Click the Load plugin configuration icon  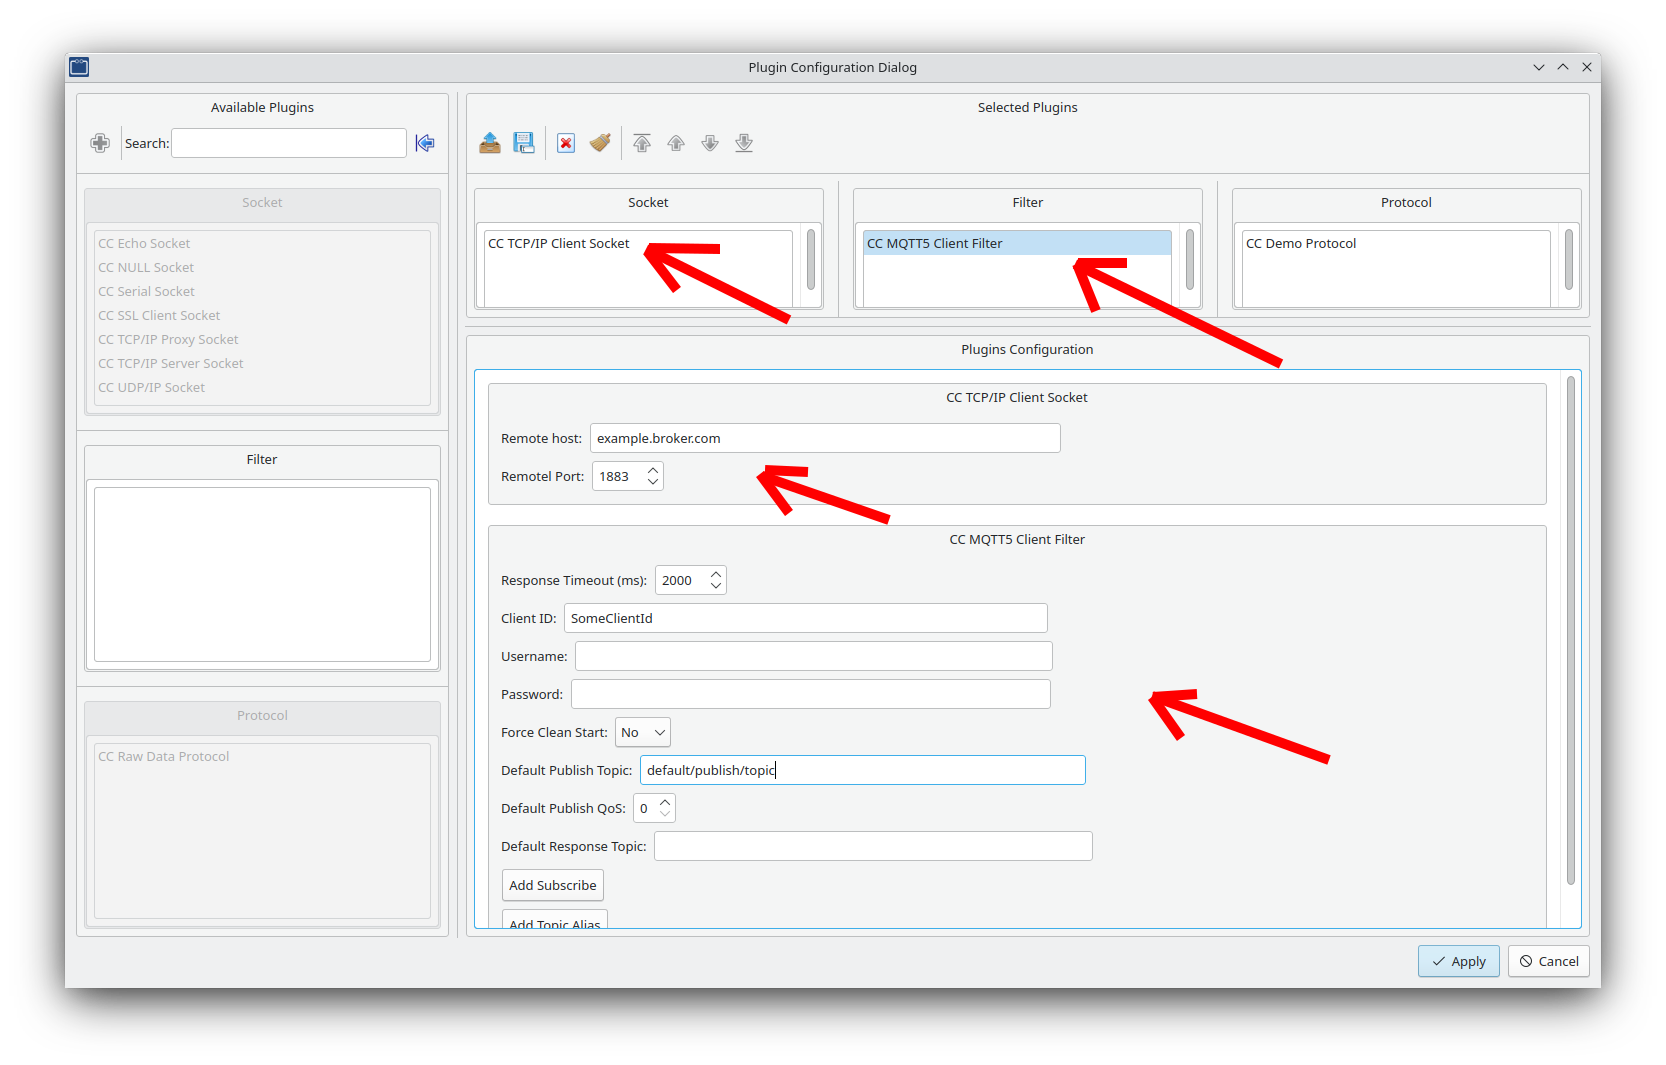490,143
